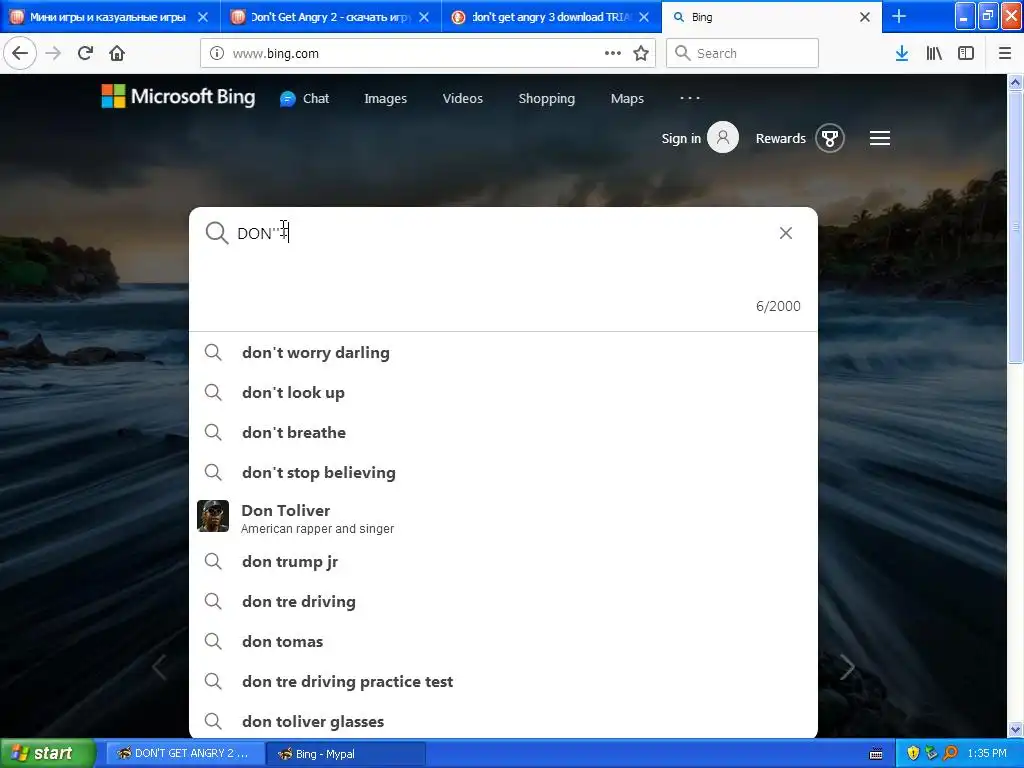1024x768 pixels.
Task: Show site information icon in address bar
Action: coord(216,53)
